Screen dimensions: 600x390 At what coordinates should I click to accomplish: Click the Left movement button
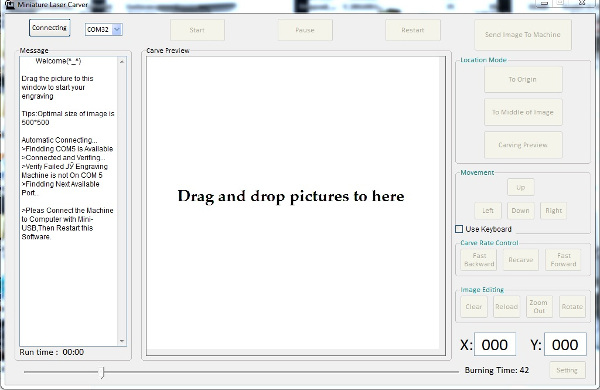point(488,211)
